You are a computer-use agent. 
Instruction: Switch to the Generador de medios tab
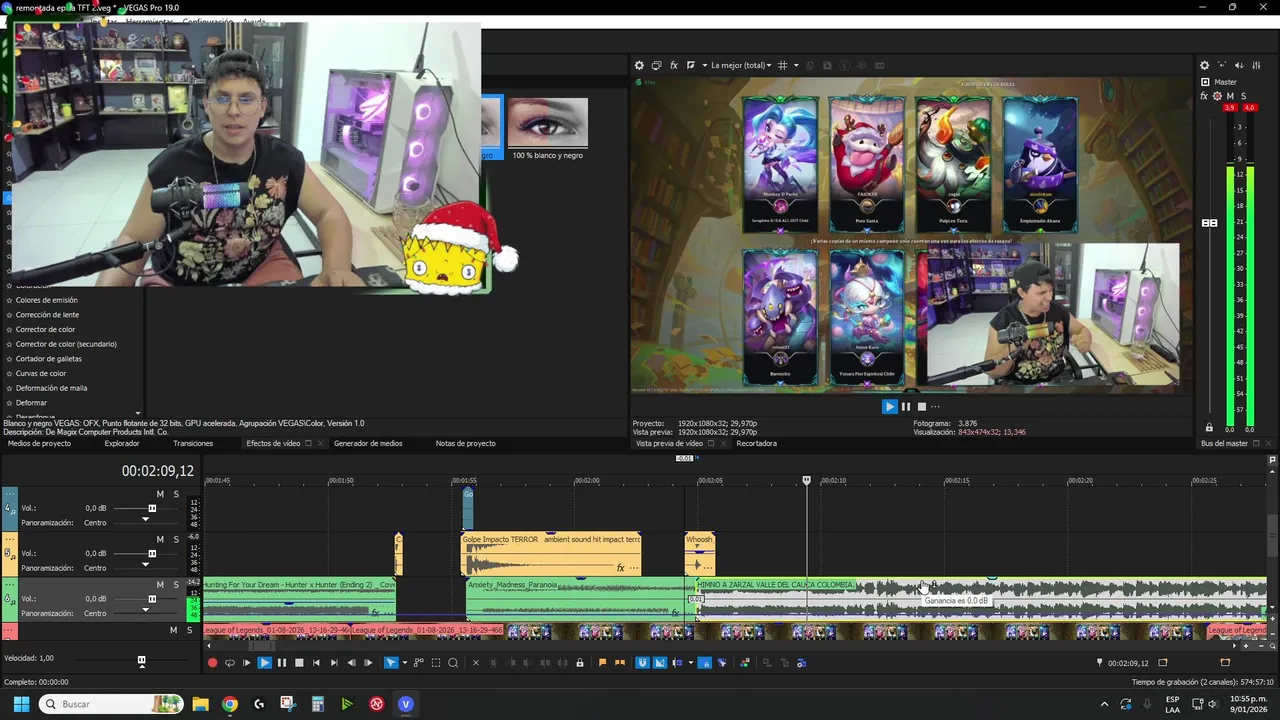368,443
